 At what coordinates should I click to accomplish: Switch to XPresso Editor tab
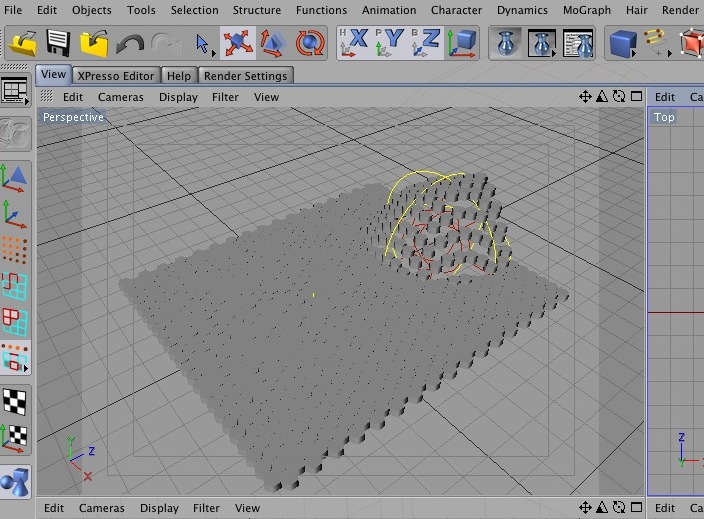tap(116, 76)
